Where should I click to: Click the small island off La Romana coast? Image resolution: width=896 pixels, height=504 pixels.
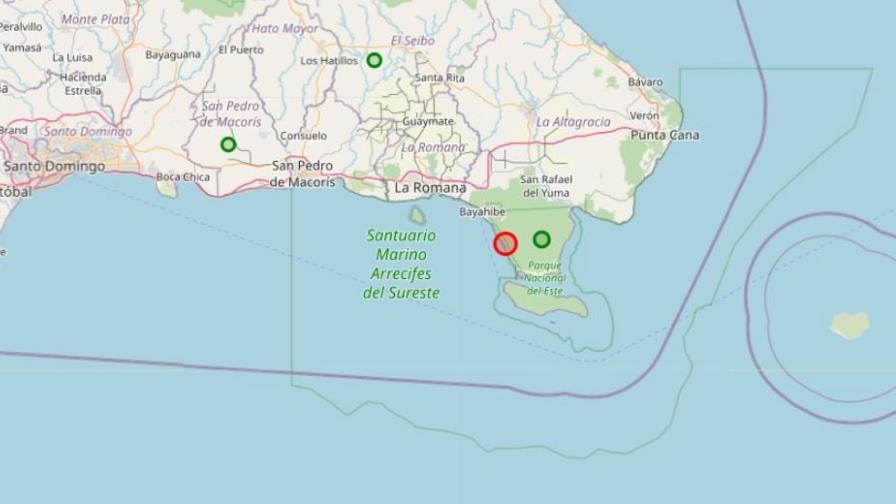click(x=417, y=215)
